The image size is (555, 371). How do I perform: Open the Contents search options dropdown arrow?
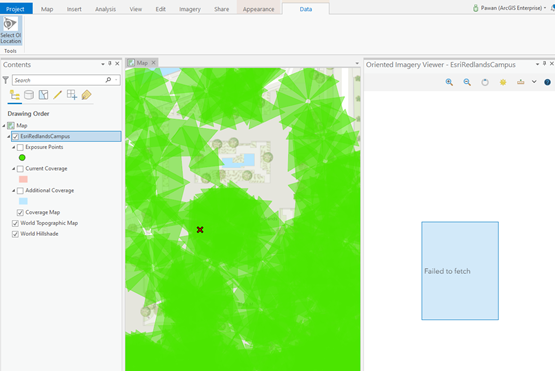pyautogui.click(x=116, y=80)
